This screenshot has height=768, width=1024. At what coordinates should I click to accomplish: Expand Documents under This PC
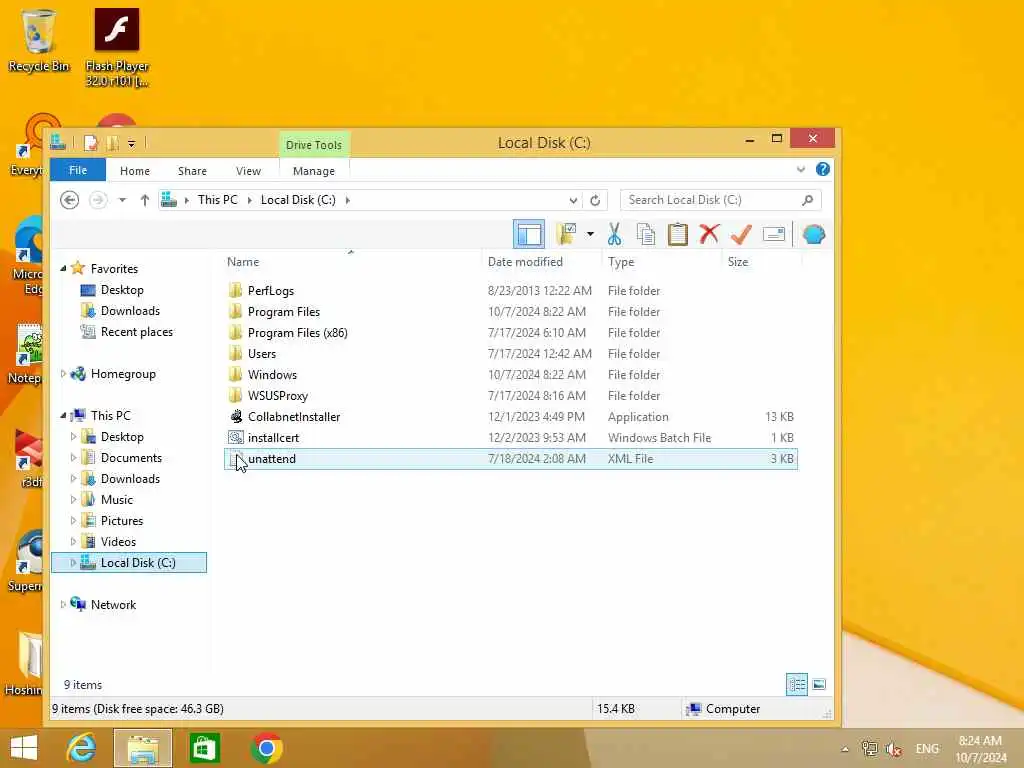[x=73, y=458]
